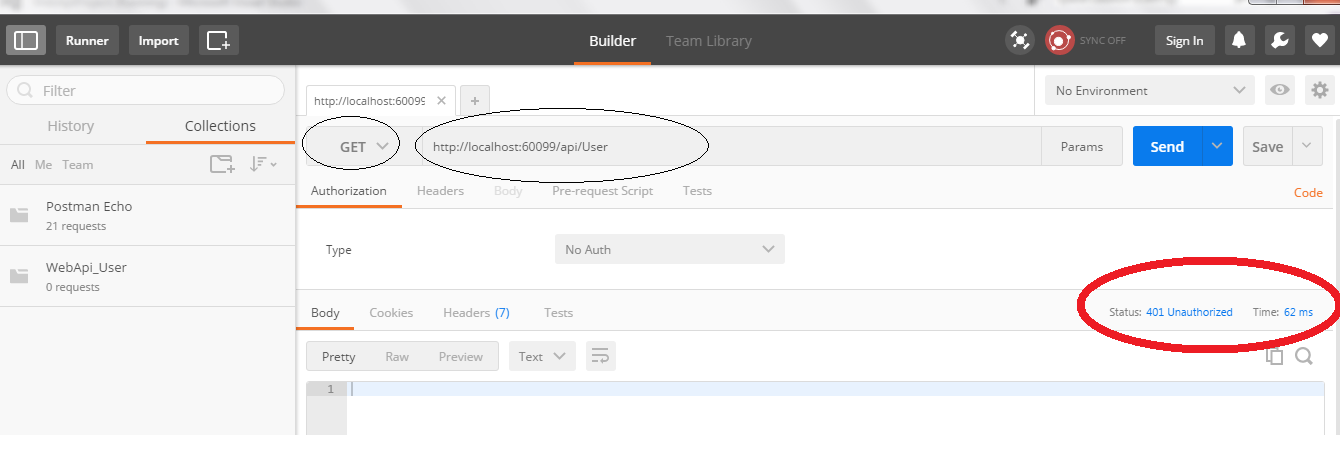
Task: Select the response Cookies tab
Action: click(391, 312)
